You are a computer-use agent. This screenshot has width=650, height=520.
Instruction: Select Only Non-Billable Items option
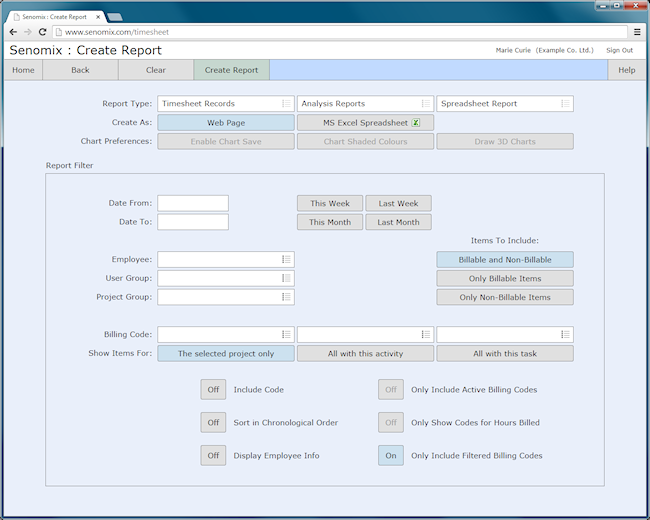[505, 297]
